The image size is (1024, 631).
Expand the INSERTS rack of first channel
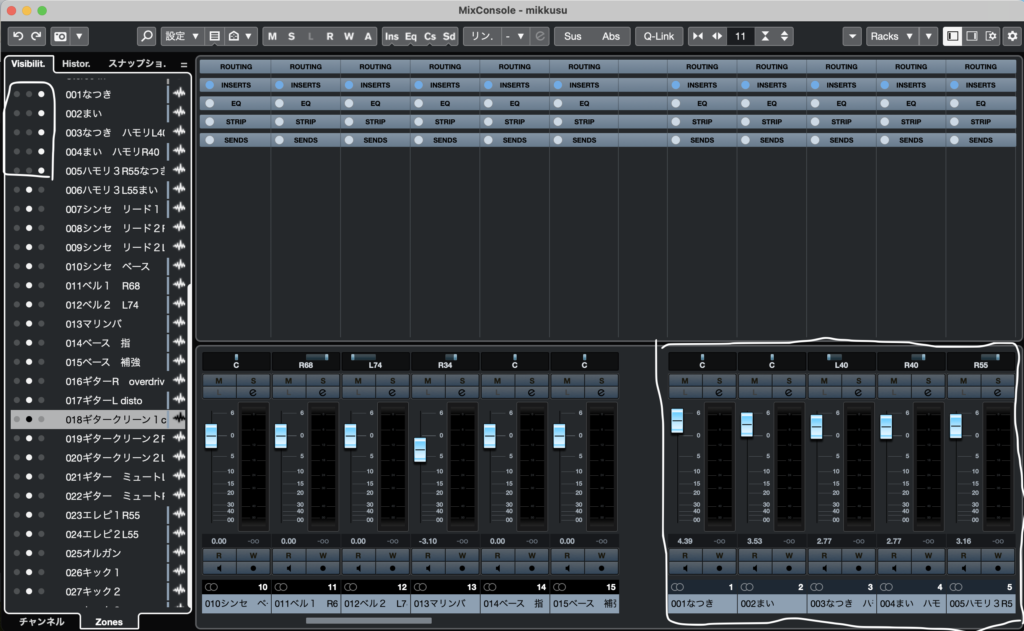235,85
